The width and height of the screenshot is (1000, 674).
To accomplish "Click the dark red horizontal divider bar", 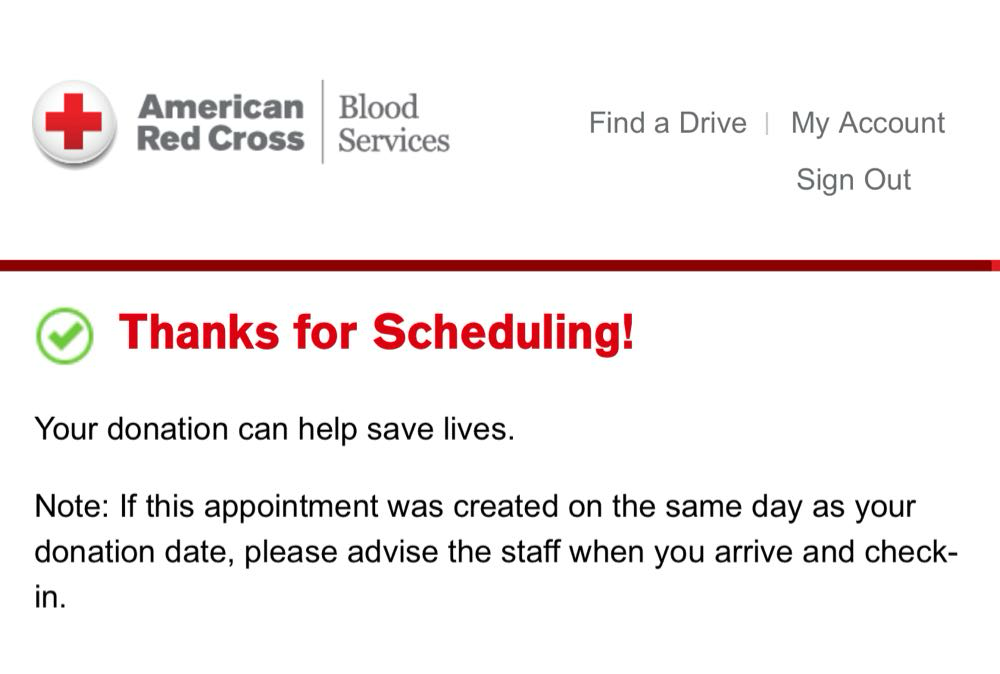I will coord(500,265).
